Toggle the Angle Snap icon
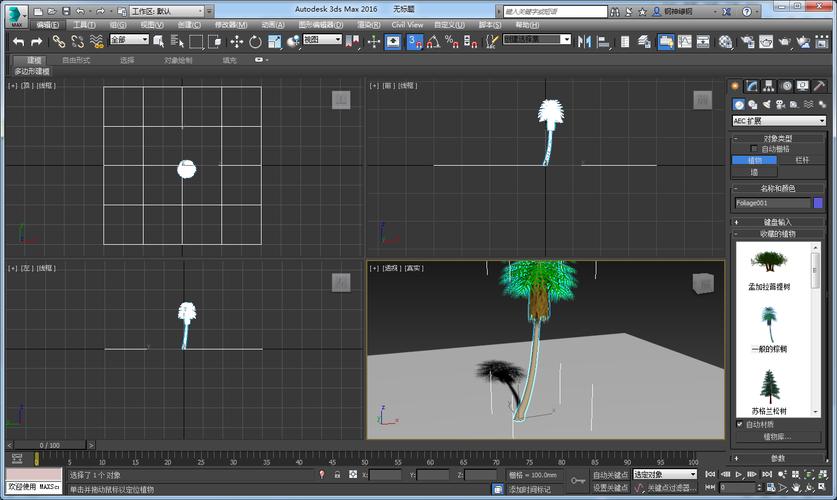The width and height of the screenshot is (837, 500). click(x=433, y=41)
